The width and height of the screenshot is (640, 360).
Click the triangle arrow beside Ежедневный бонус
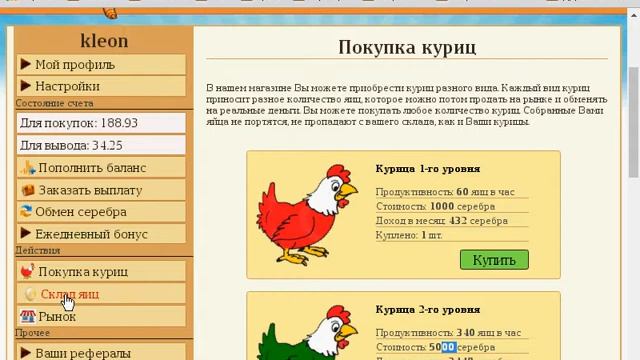click(x=26, y=233)
